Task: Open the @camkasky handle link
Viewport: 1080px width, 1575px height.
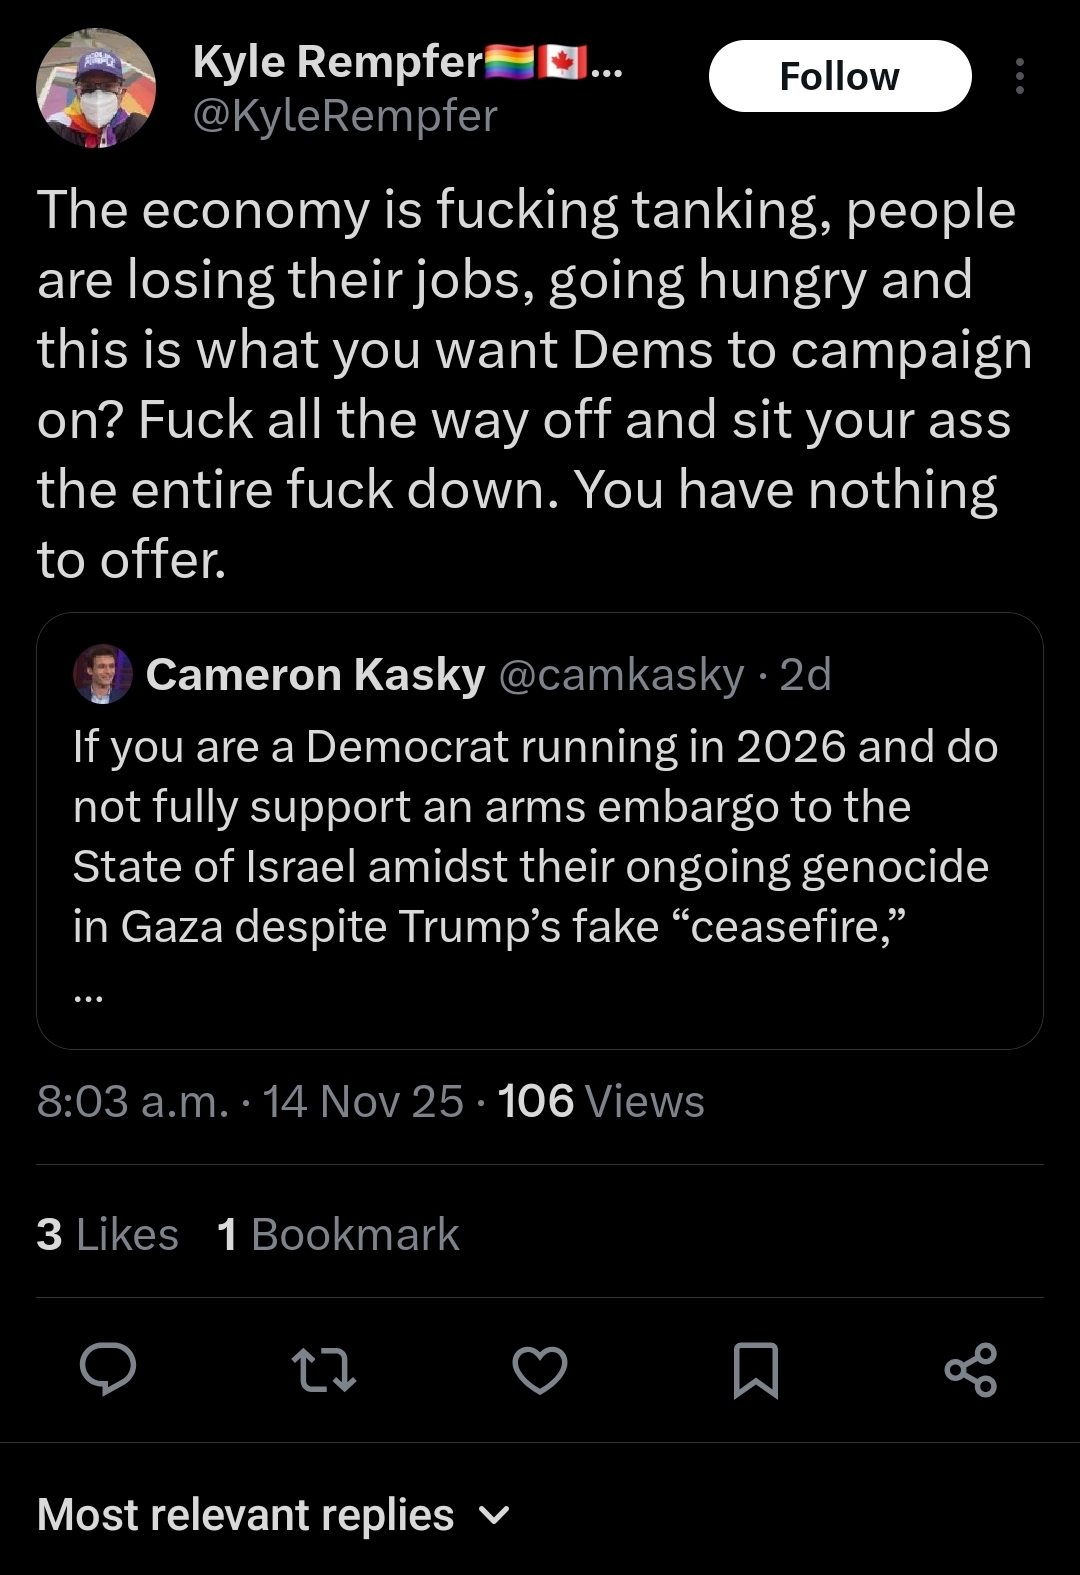Action: [x=620, y=675]
